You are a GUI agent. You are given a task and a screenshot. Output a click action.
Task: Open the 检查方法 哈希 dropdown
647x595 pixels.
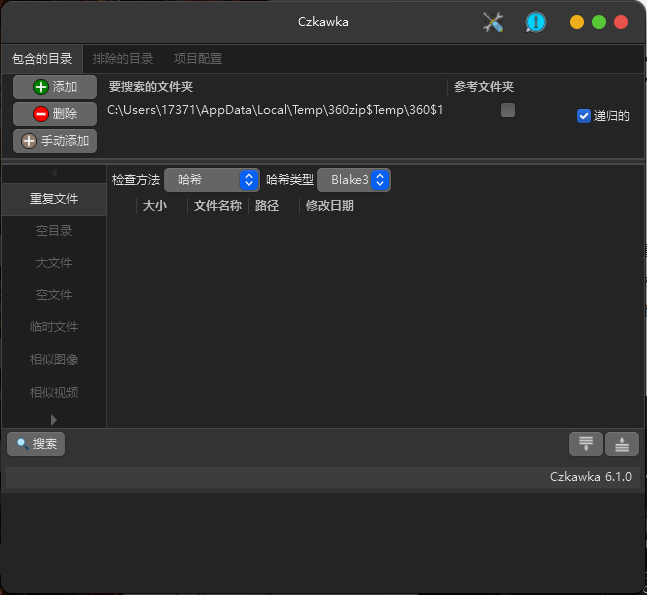pyautogui.click(x=212, y=180)
